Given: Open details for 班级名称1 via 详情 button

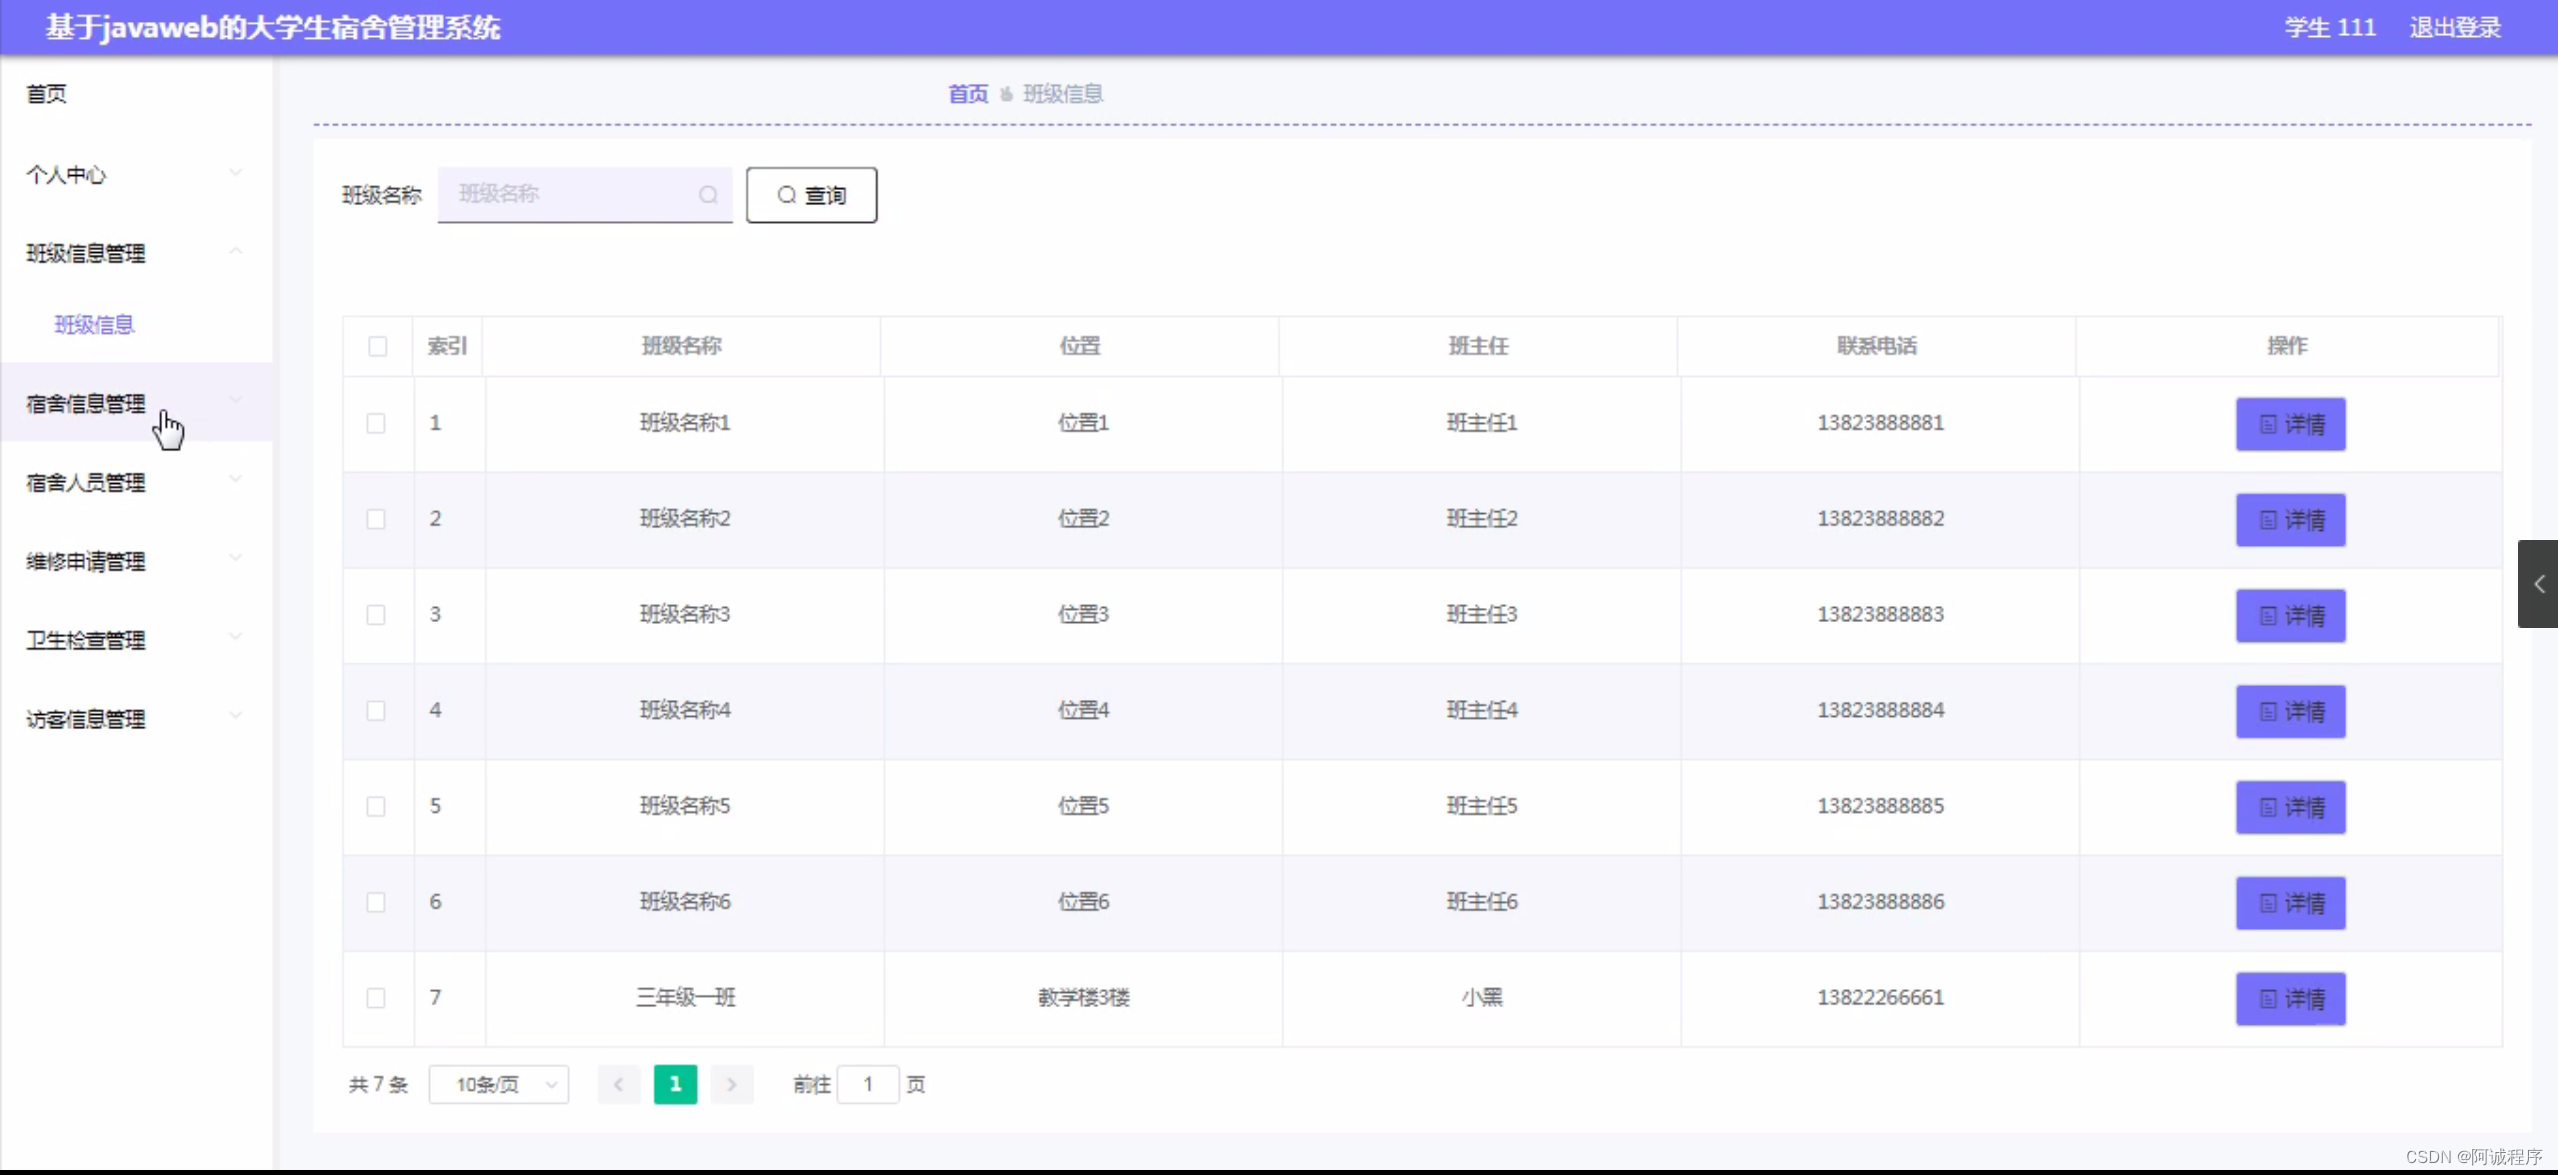Looking at the screenshot, I should point(2291,424).
